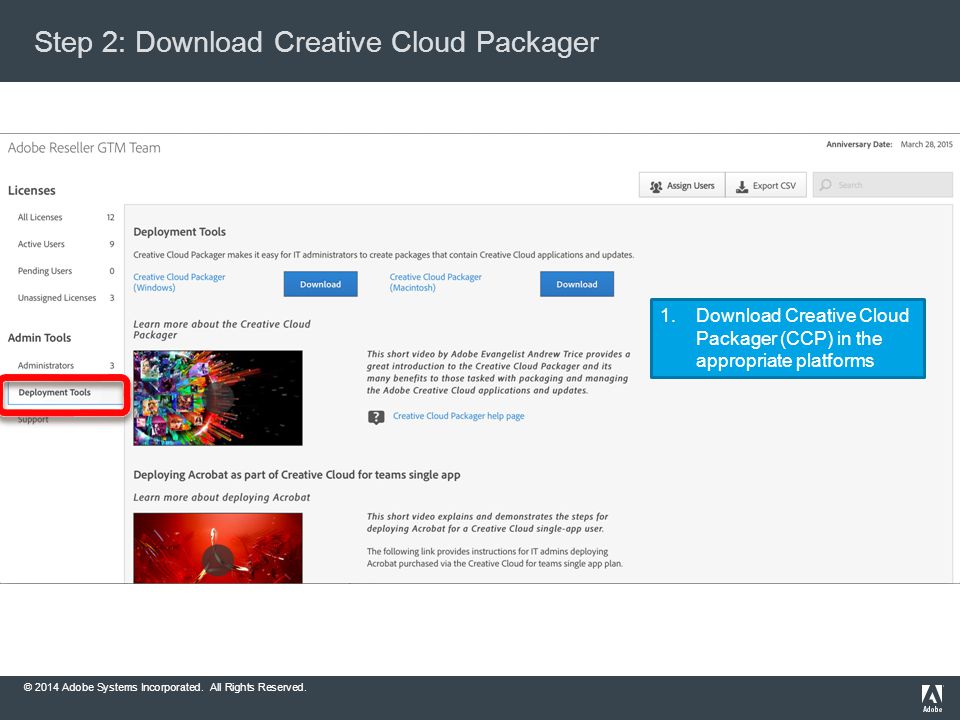Open Support in the sidebar
The width and height of the screenshot is (960, 720).
tap(33, 420)
